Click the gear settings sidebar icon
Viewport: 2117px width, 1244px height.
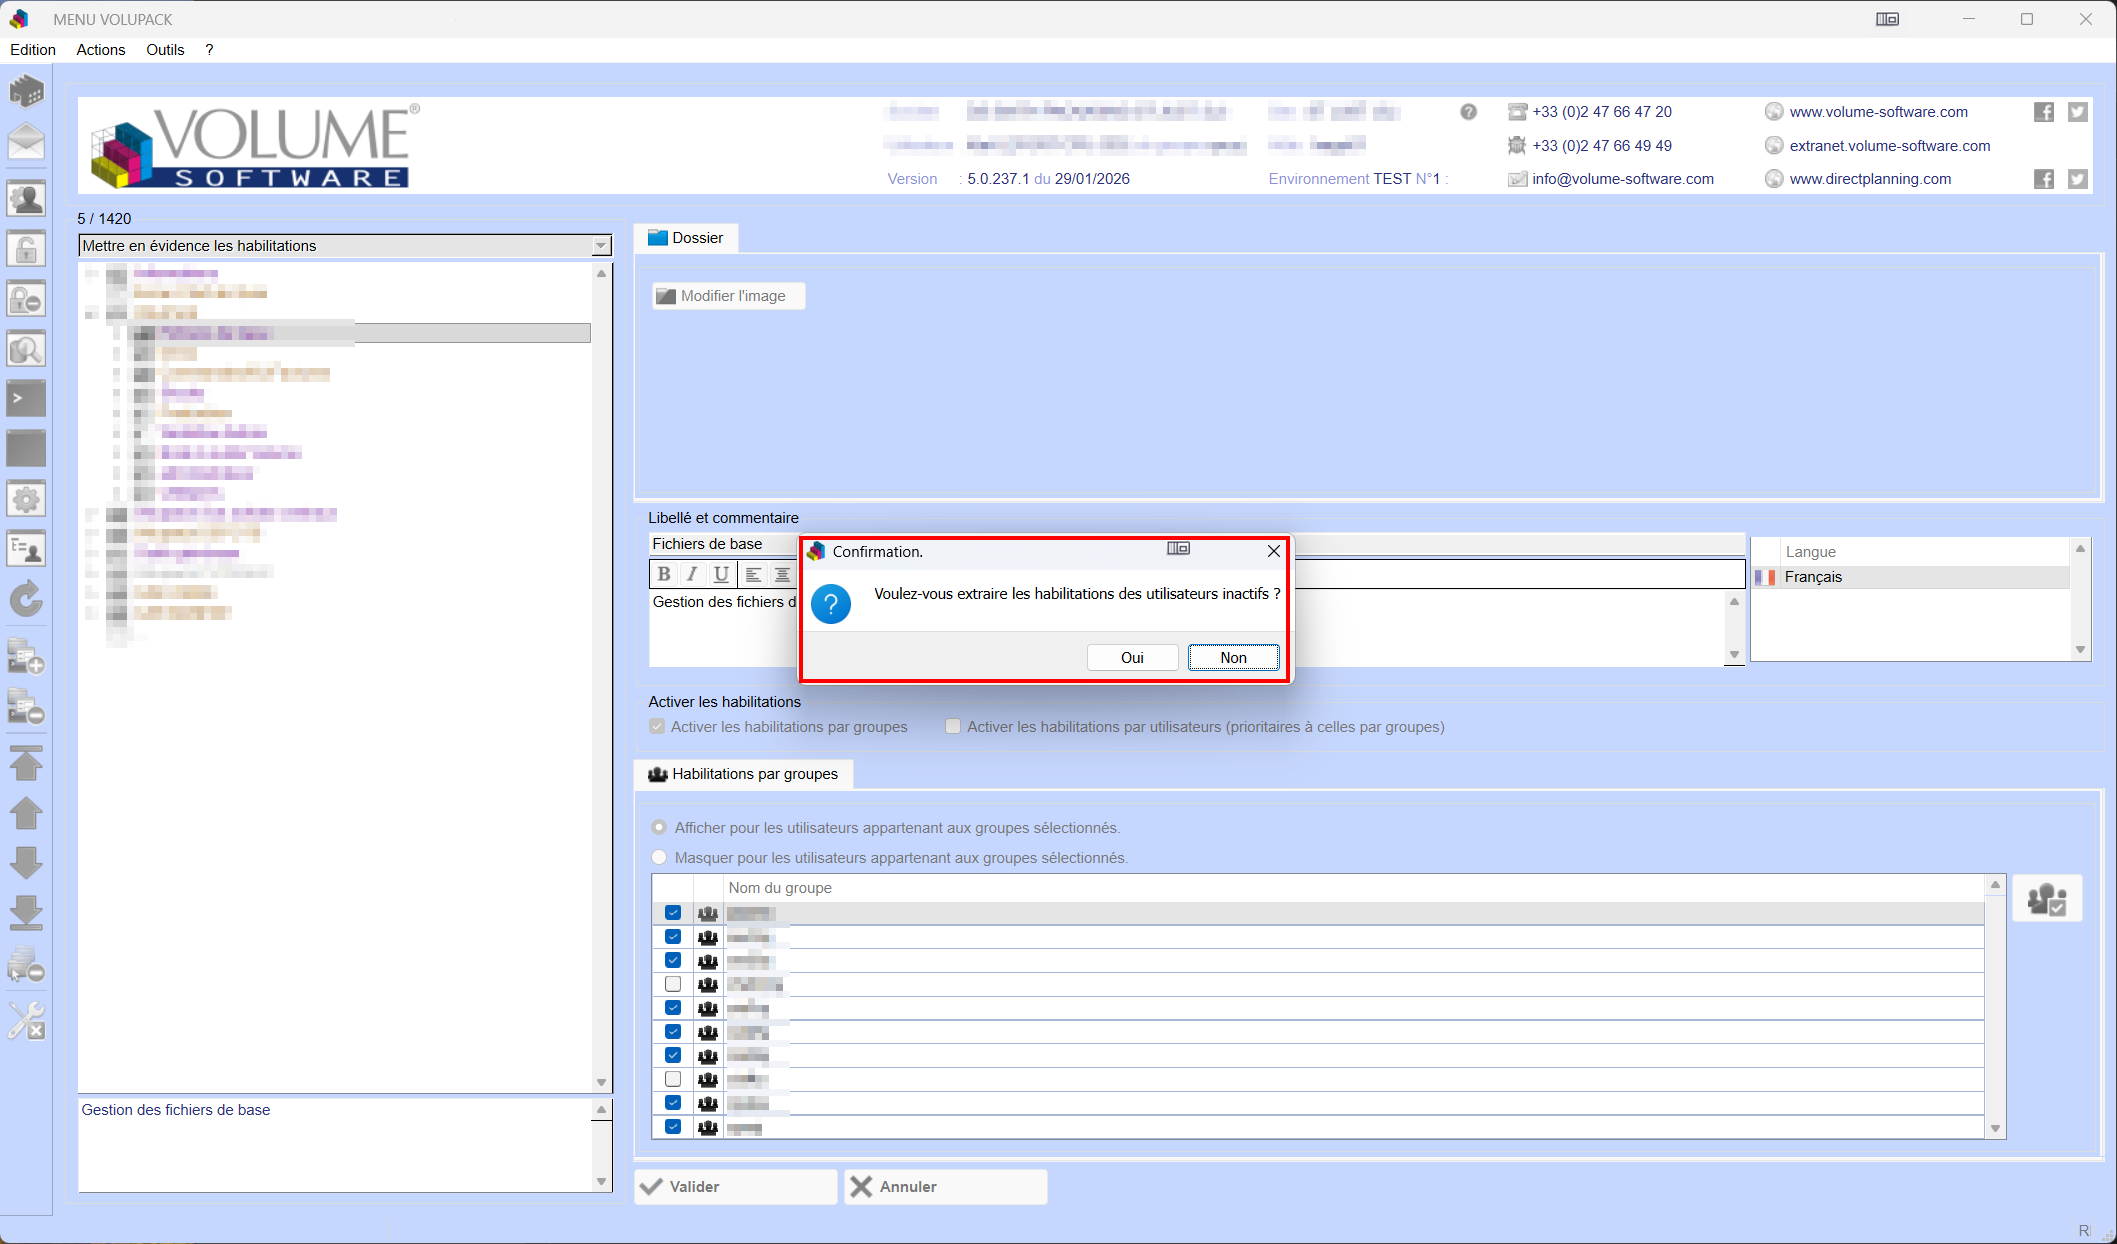tap(27, 499)
